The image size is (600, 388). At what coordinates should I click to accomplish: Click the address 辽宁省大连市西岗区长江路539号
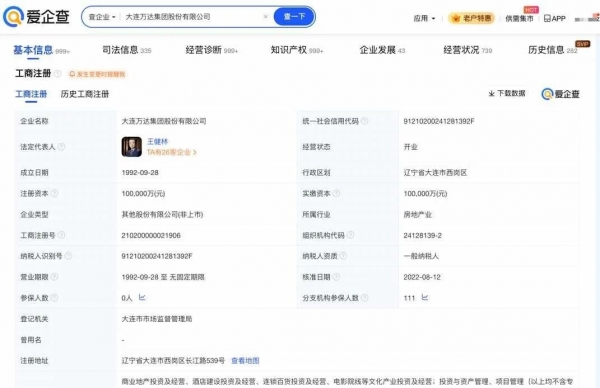(173, 360)
